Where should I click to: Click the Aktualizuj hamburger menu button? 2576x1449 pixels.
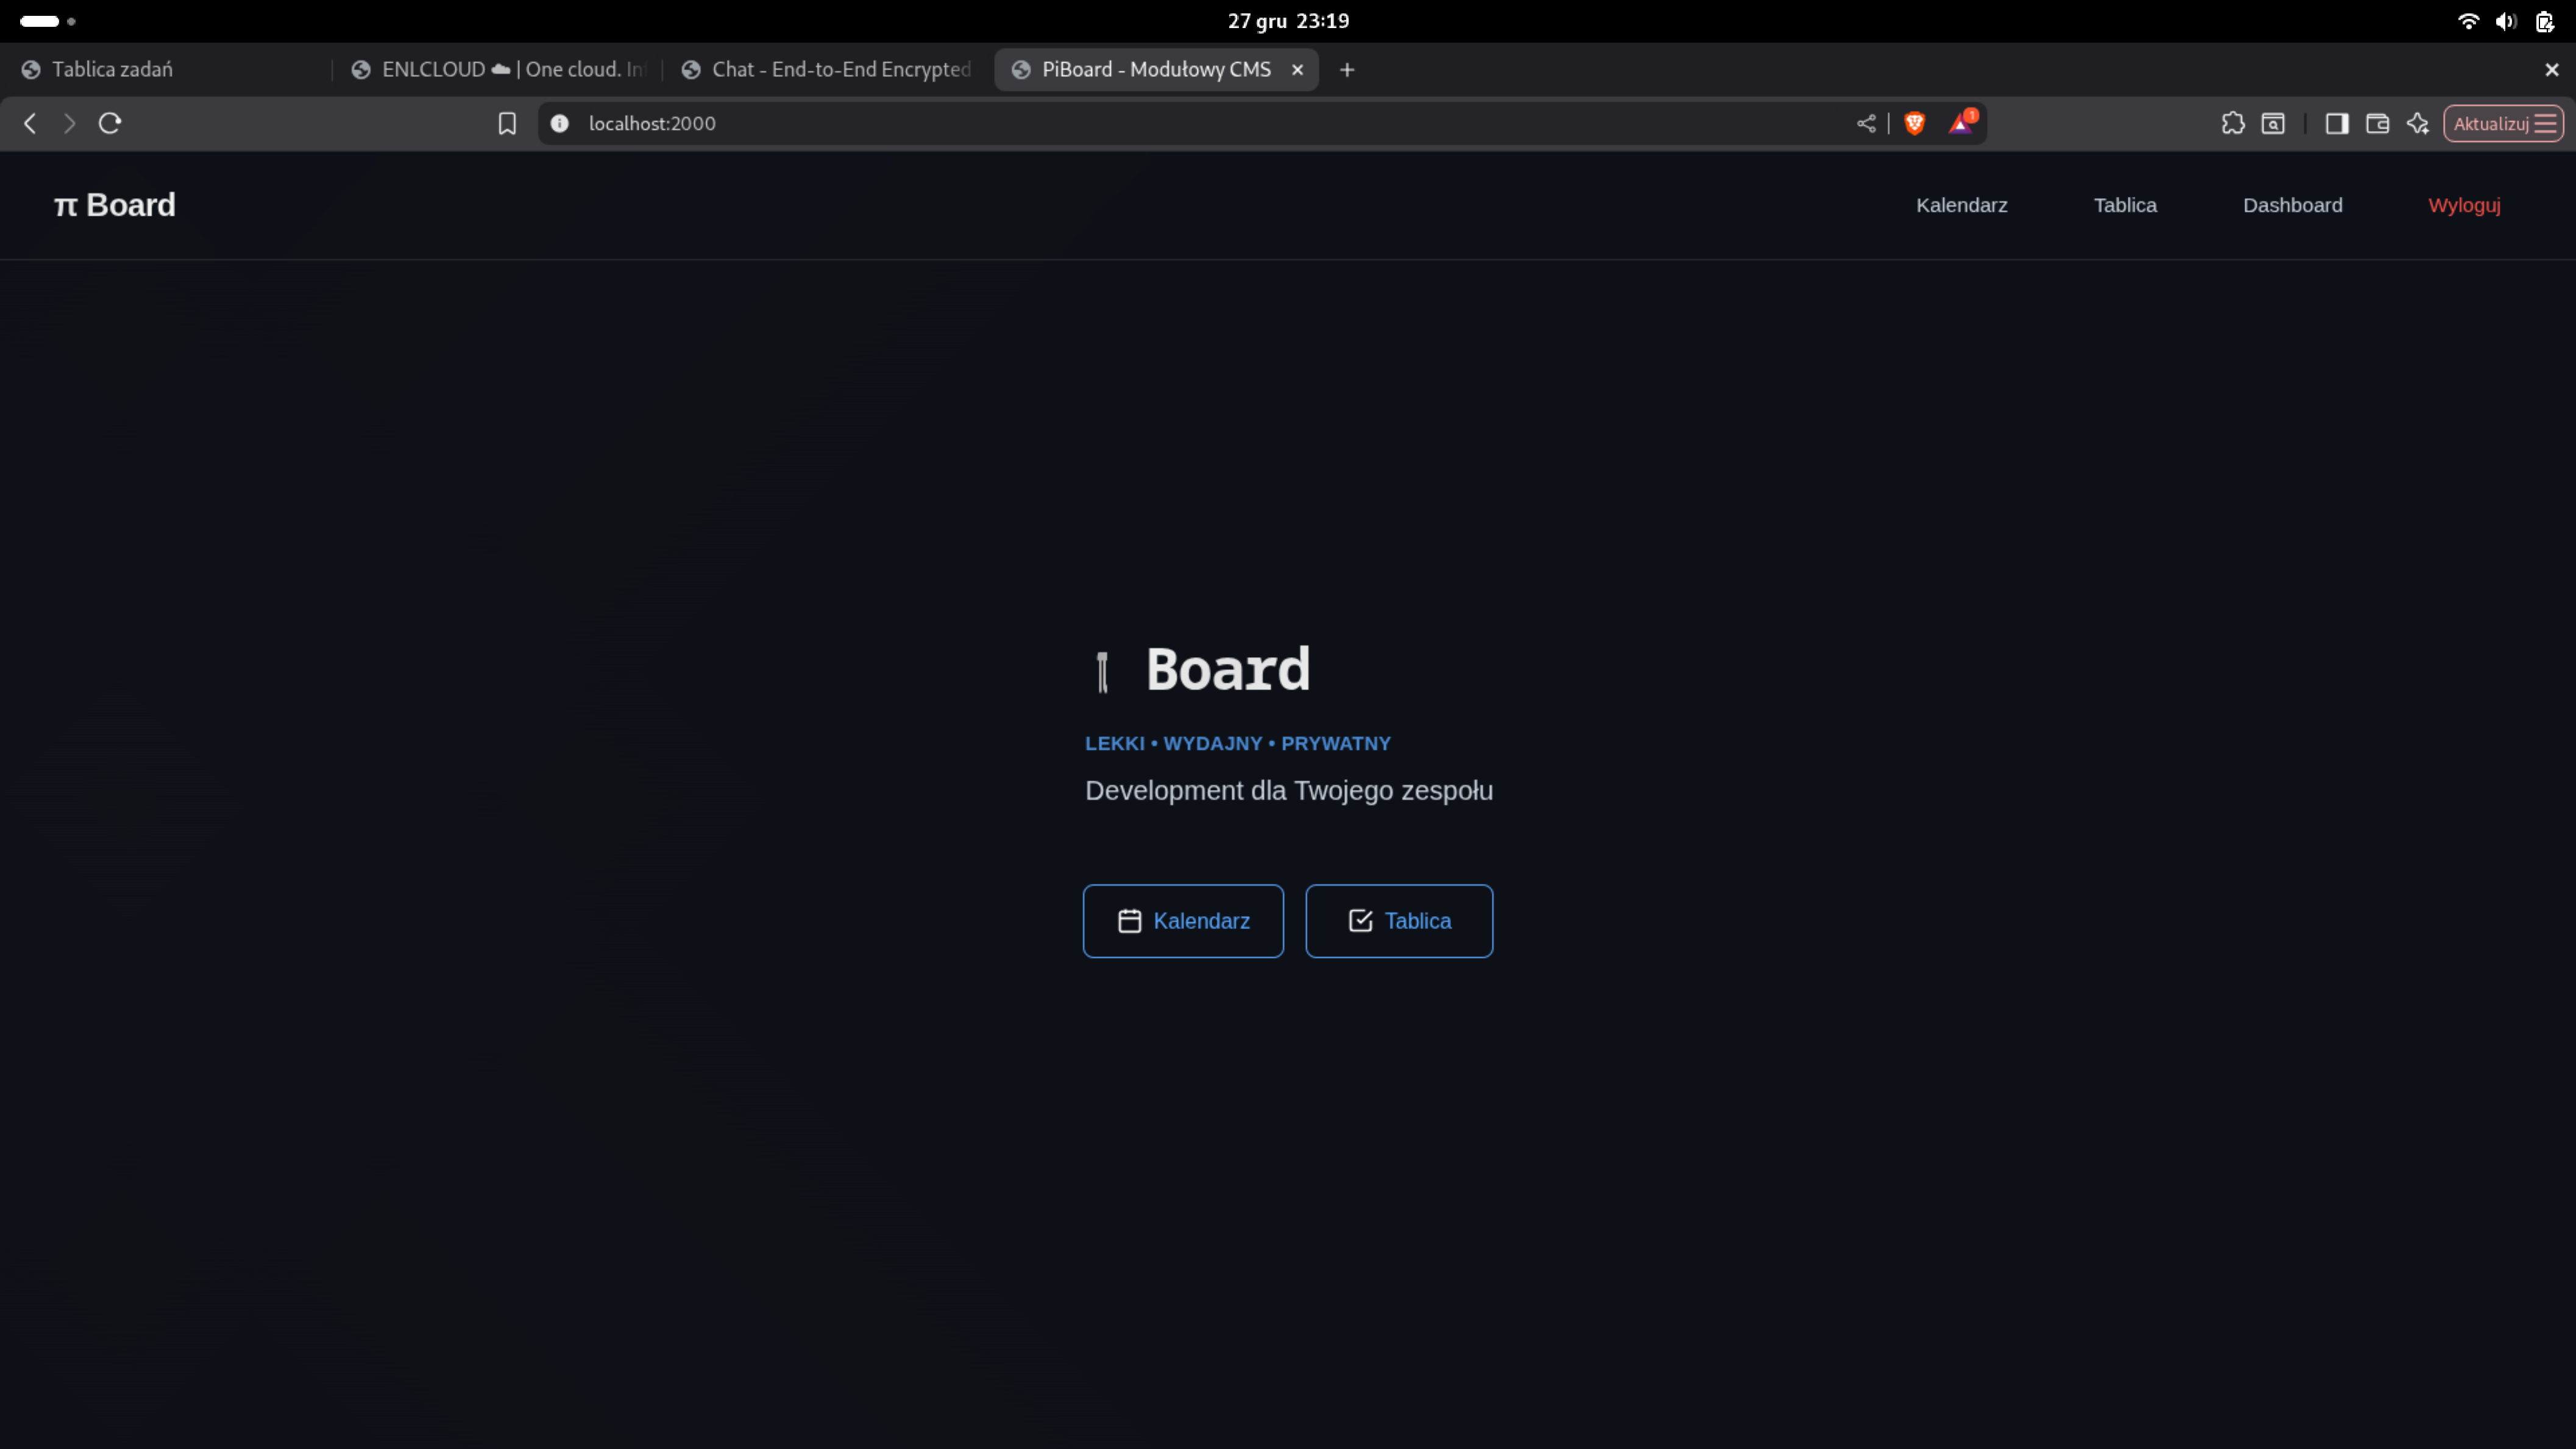2503,123
